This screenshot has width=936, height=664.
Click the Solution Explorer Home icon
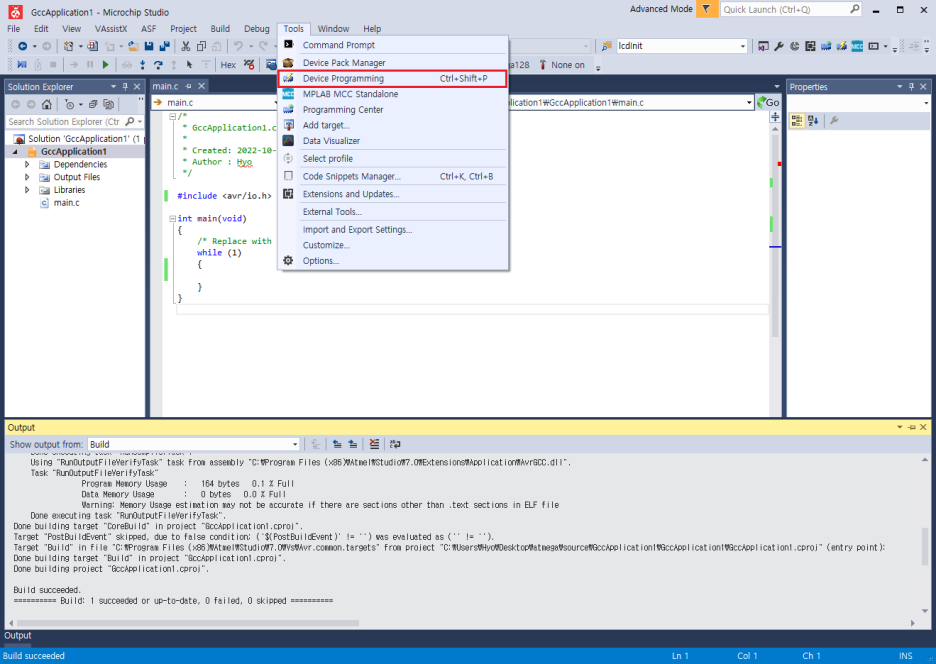tap(47, 104)
